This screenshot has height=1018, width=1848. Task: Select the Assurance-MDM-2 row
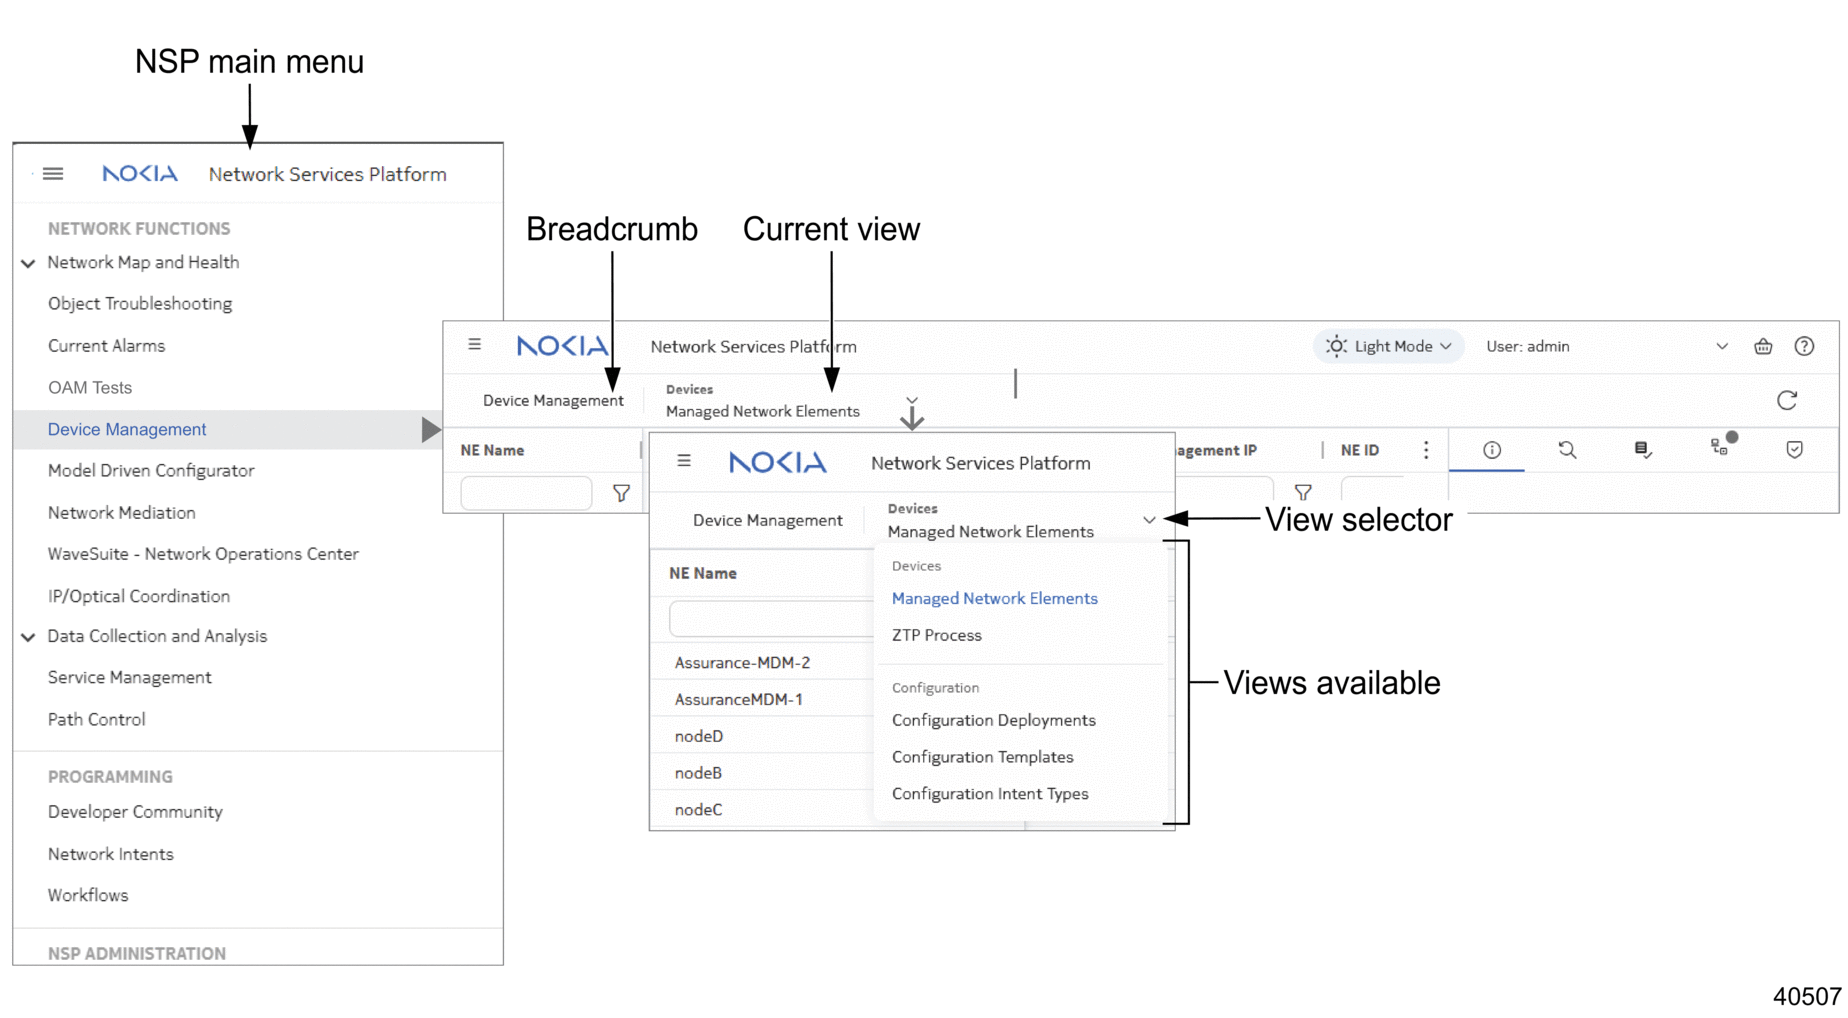[x=742, y=662]
